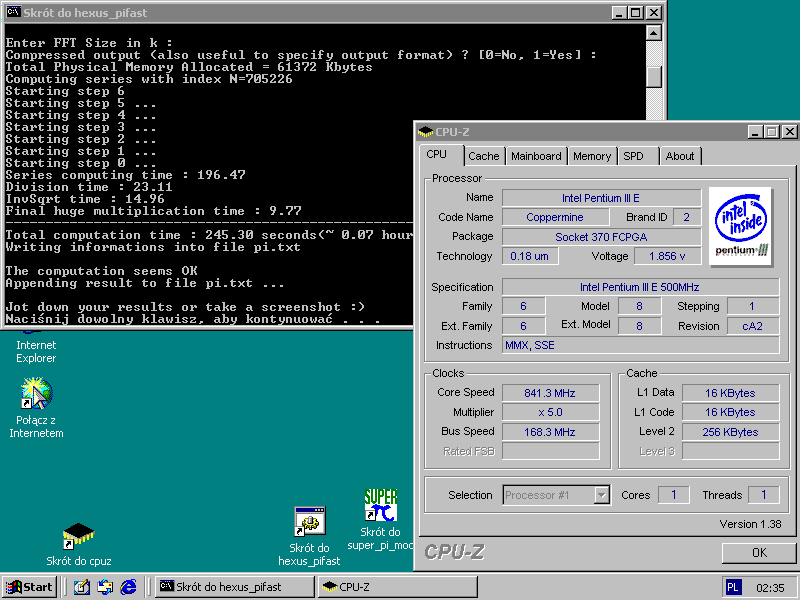The width and height of the screenshot is (800, 600).
Task: Launch the Skrót do cpuz desktop shortcut
Action: (x=79, y=544)
